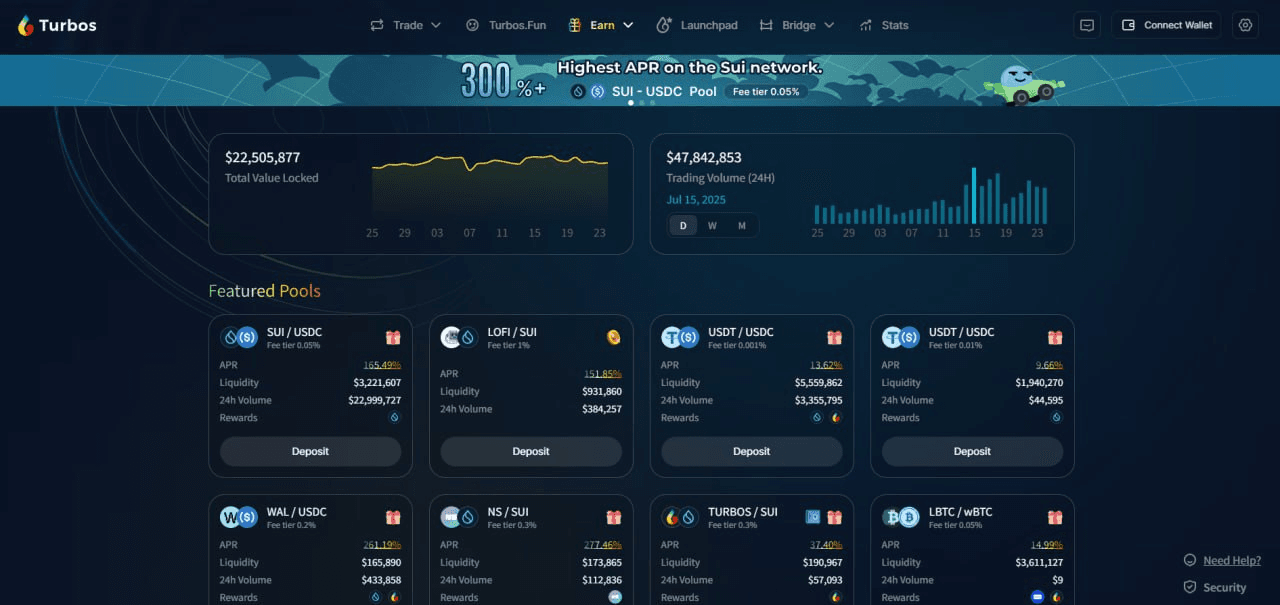This screenshot has width=1280, height=605.
Task: Click the Featured Pools heading
Action: click(264, 291)
